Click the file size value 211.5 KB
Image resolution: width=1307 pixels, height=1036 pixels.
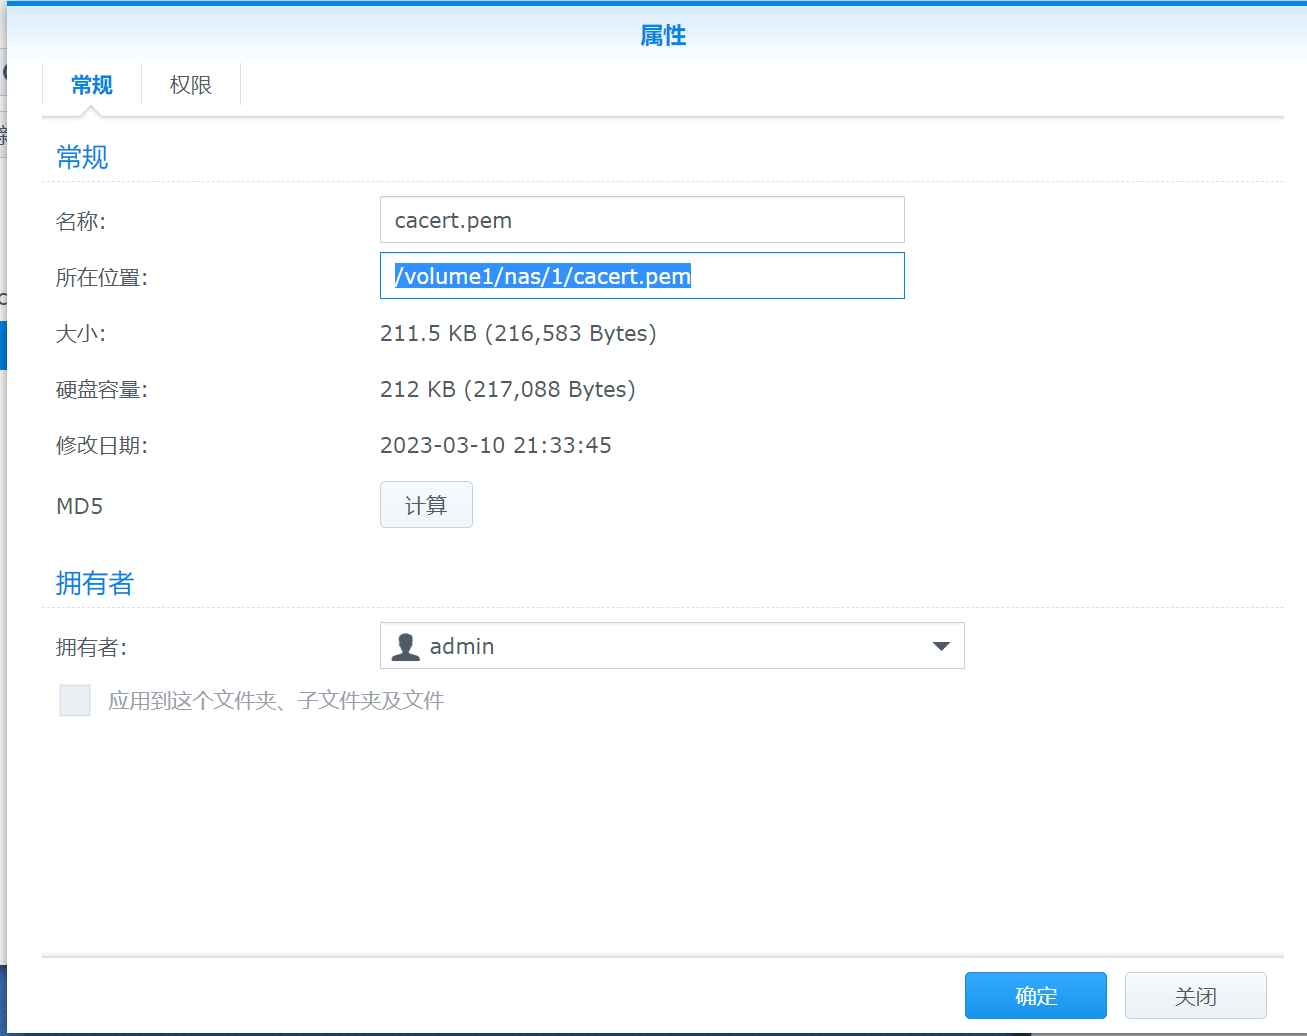click(x=518, y=333)
